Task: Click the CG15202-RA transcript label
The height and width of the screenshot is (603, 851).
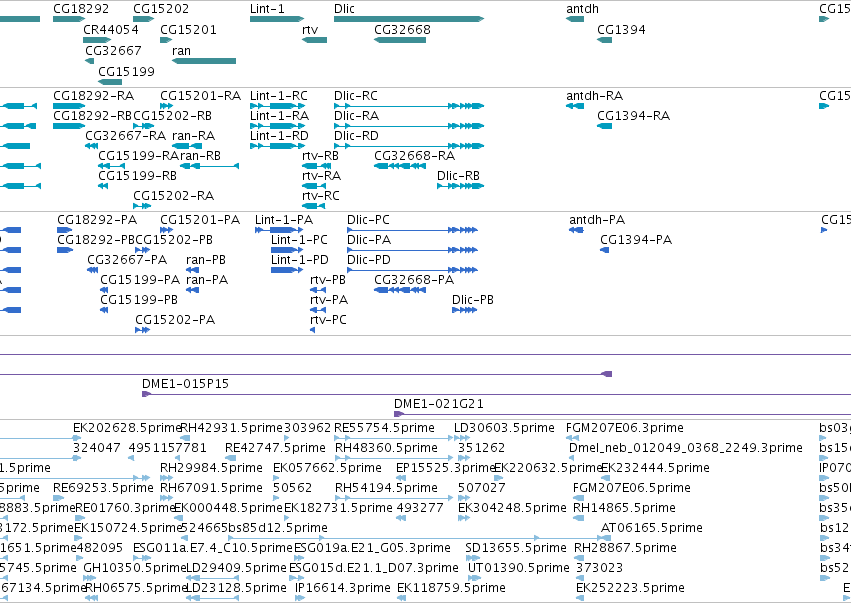Action: pos(174,196)
